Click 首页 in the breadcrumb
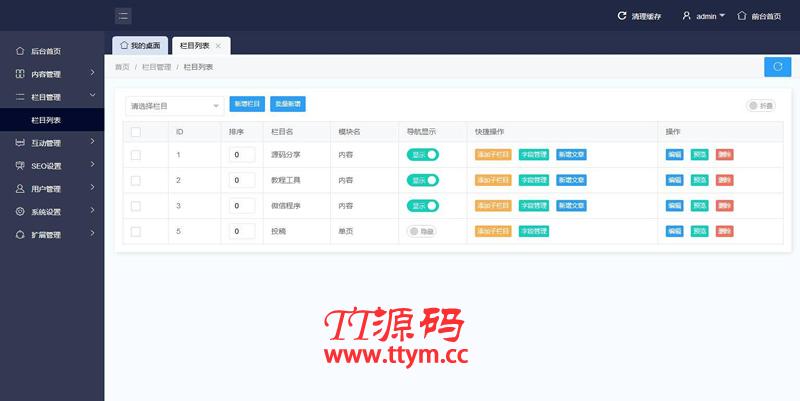 [x=122, y=67]
